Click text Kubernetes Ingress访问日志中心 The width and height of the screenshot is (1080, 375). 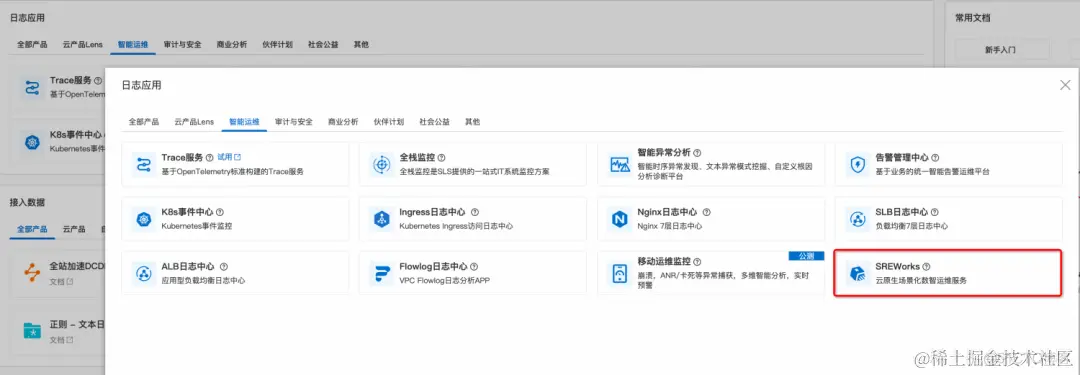[455, 226]
